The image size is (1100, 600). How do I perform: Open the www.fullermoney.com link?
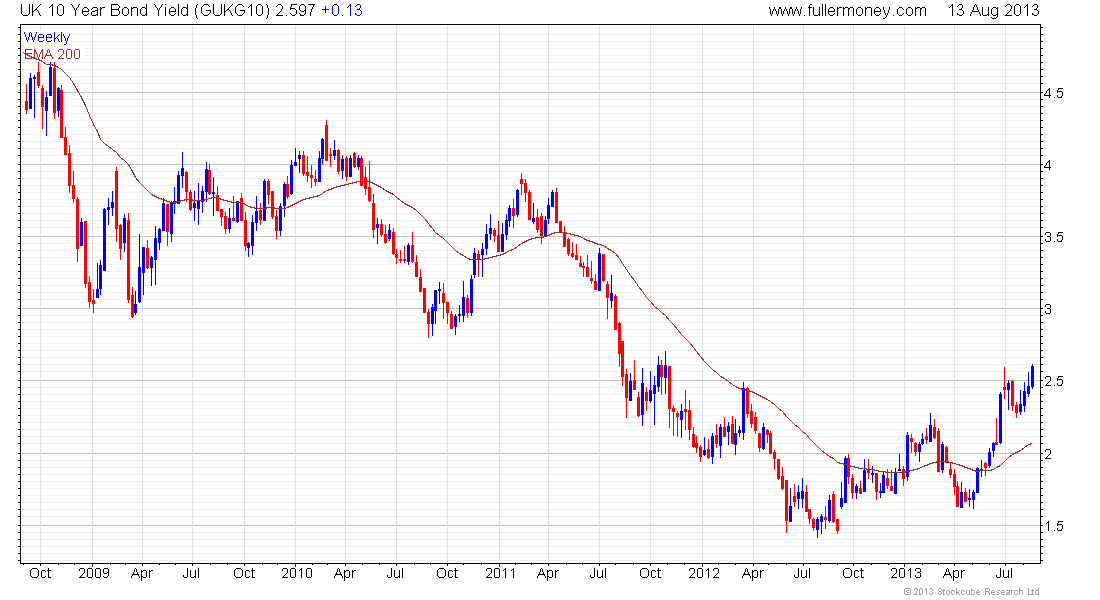coord(847,11)
